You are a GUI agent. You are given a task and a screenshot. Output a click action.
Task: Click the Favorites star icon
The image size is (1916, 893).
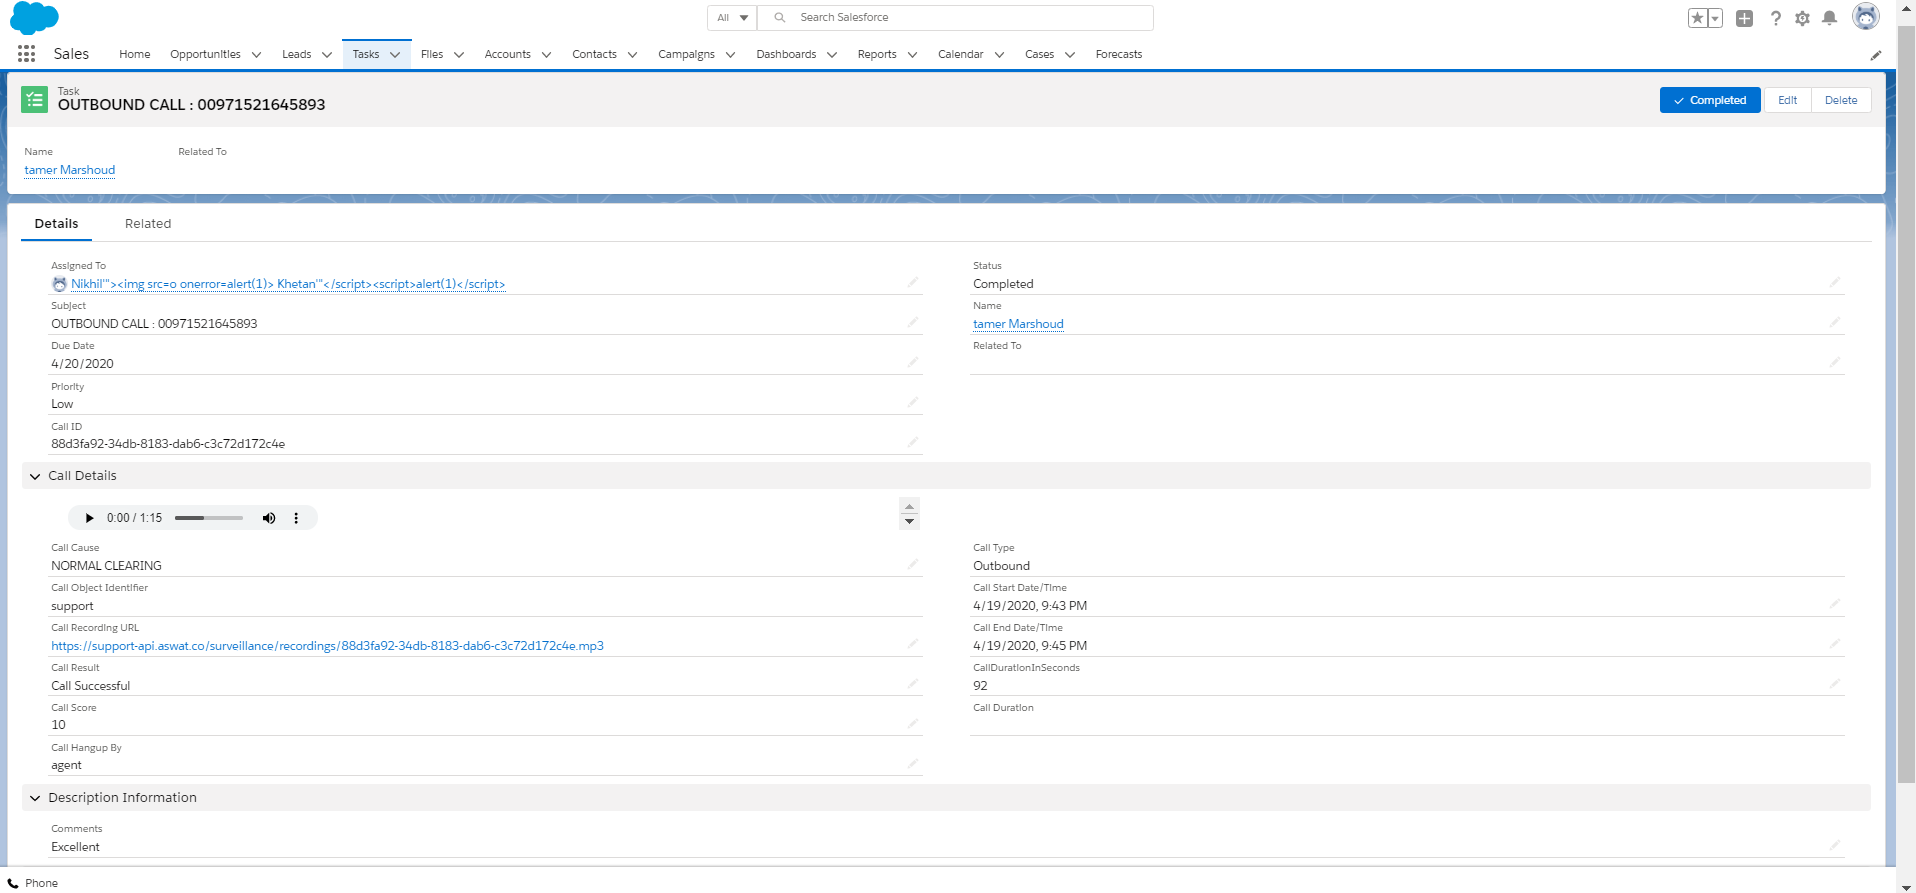(x=1697, y=18)
